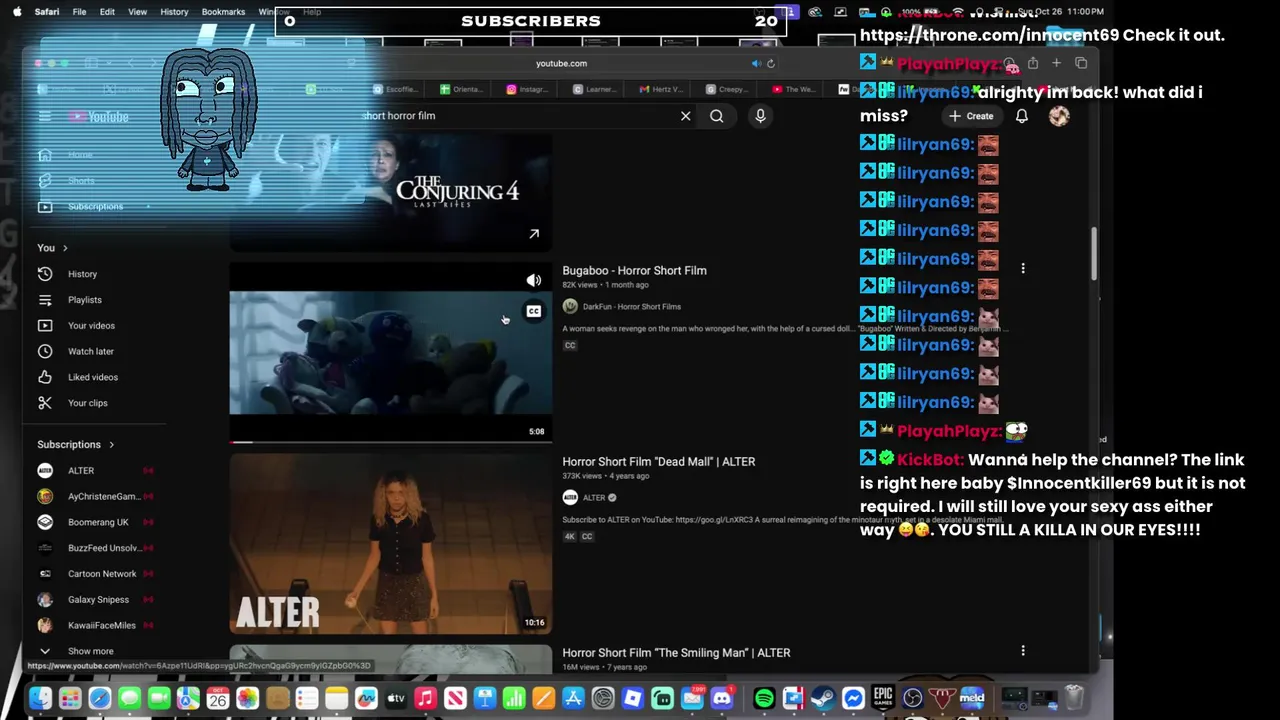Open the History menu in the menu bar
This screenshot has height=720, width=1280.
pyautogui.click(x=174, y=12)
